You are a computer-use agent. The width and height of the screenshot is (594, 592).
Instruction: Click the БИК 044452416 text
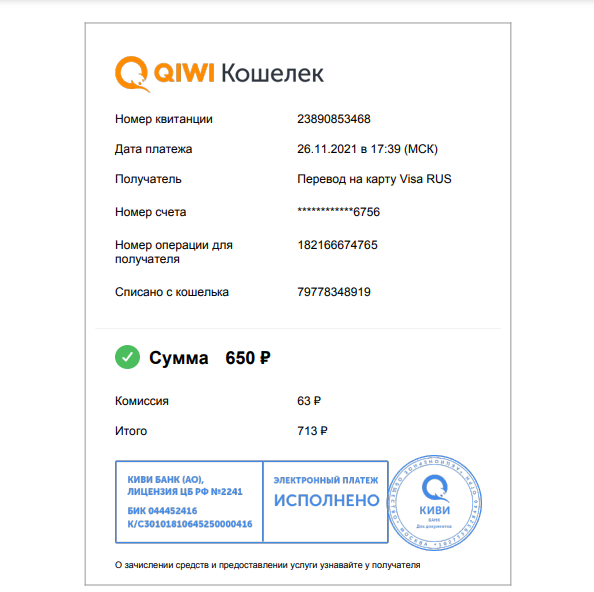162,511
